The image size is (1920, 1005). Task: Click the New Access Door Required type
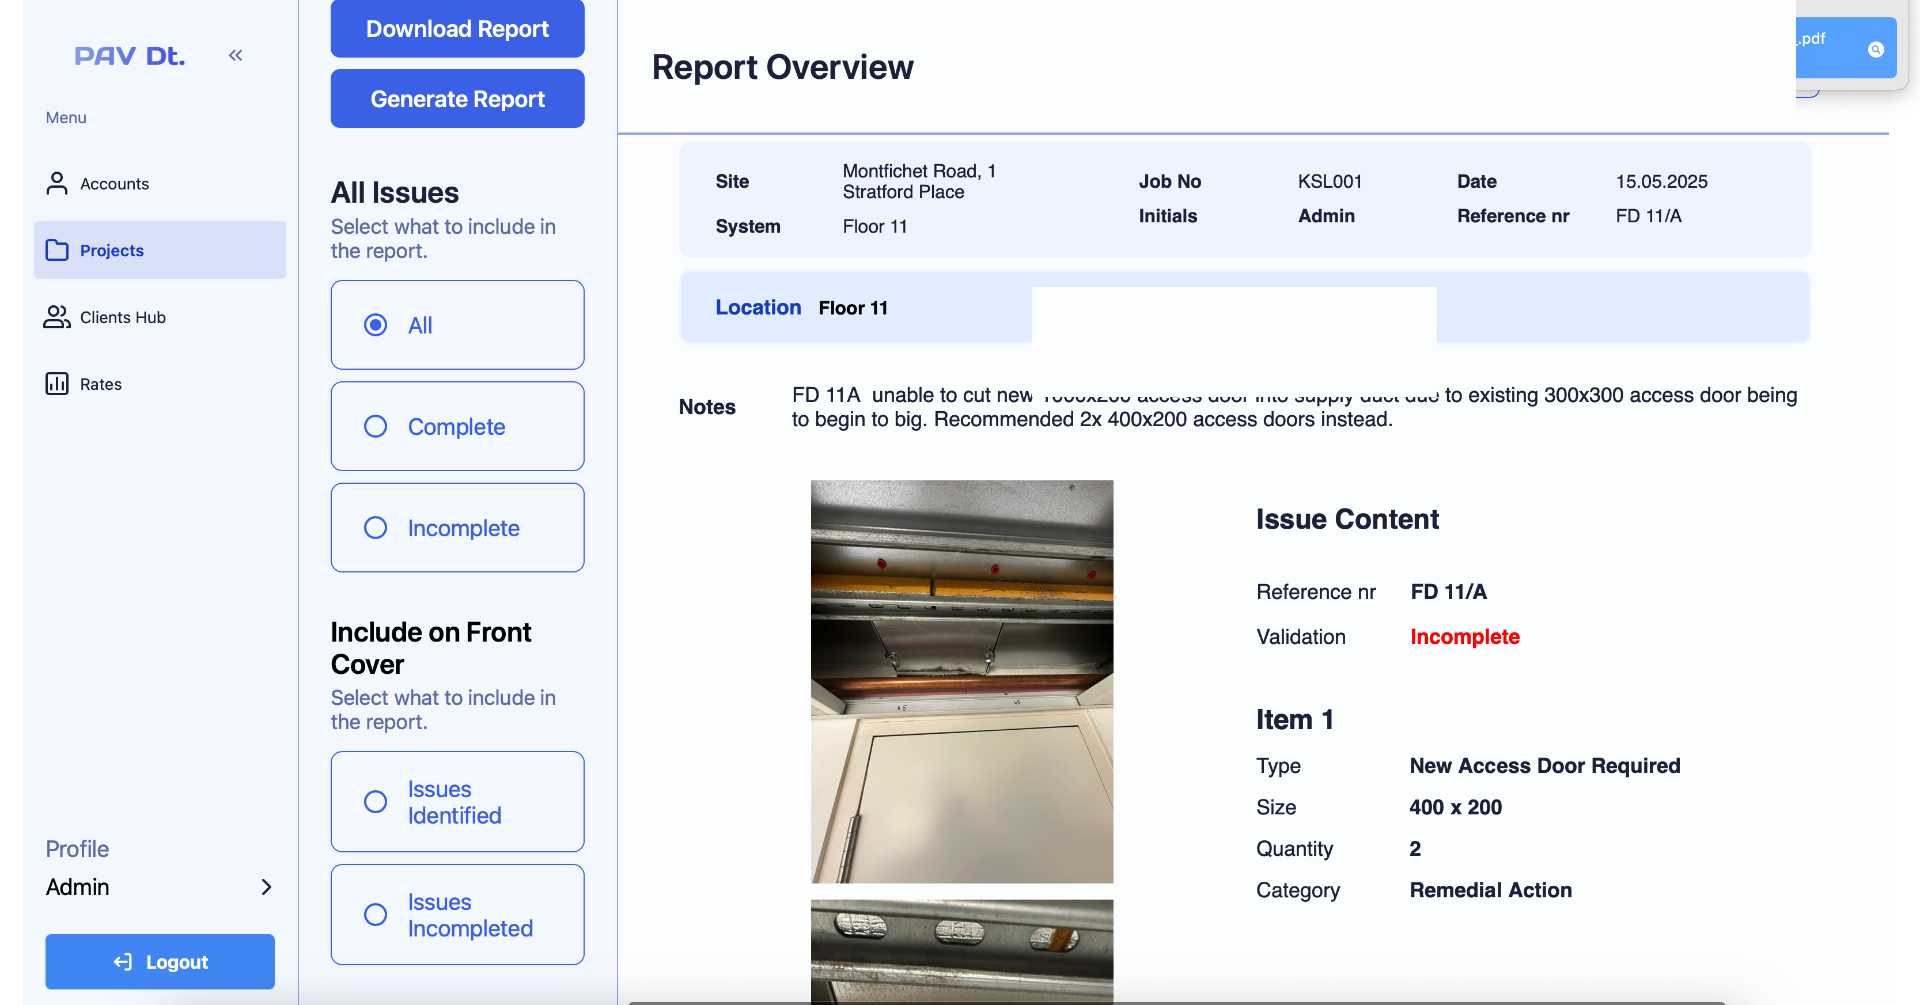tap(1545, 766)
